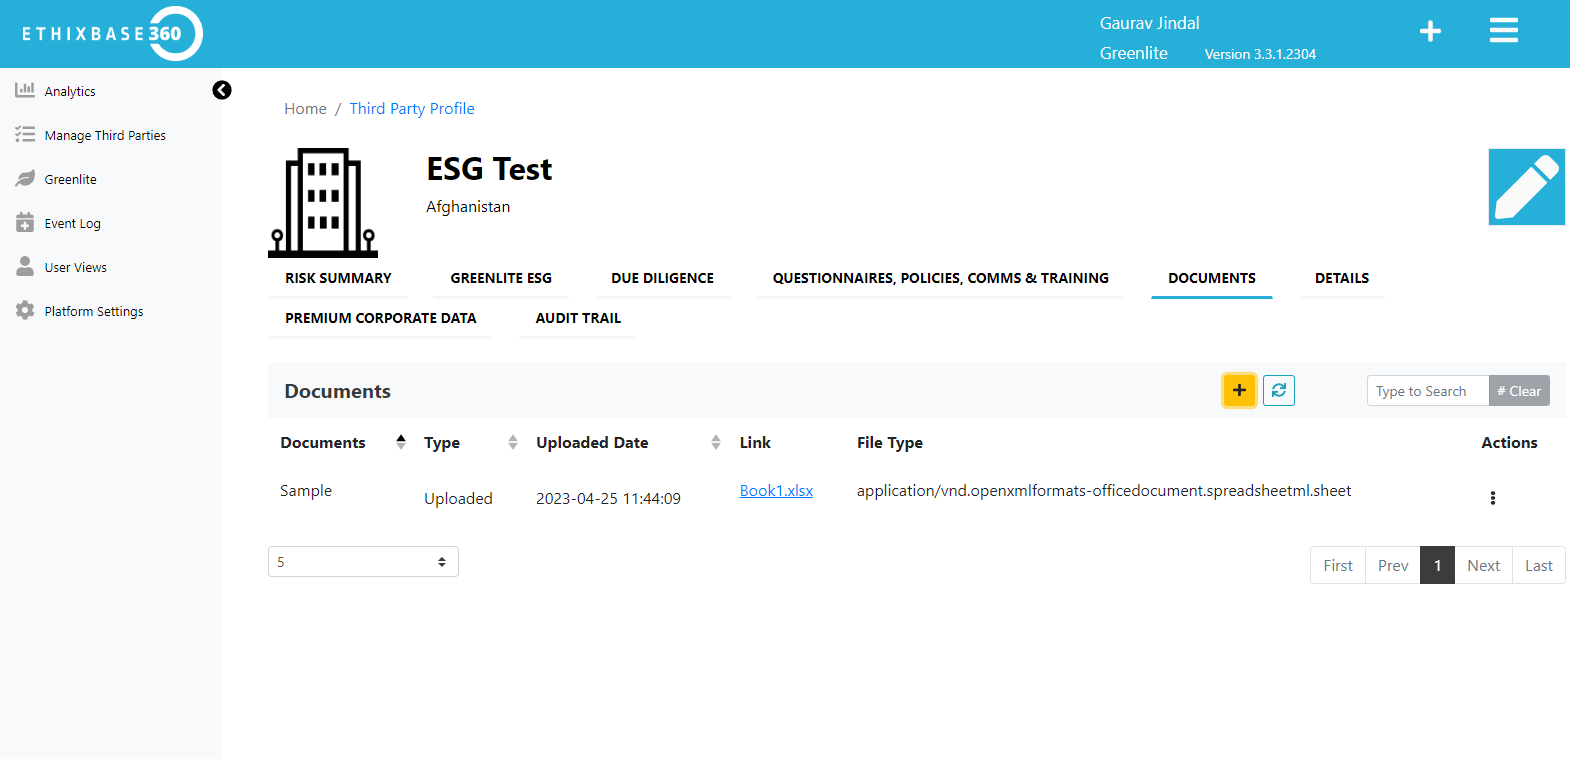Sort by Uploaded Date column arrows

(716, 442)
